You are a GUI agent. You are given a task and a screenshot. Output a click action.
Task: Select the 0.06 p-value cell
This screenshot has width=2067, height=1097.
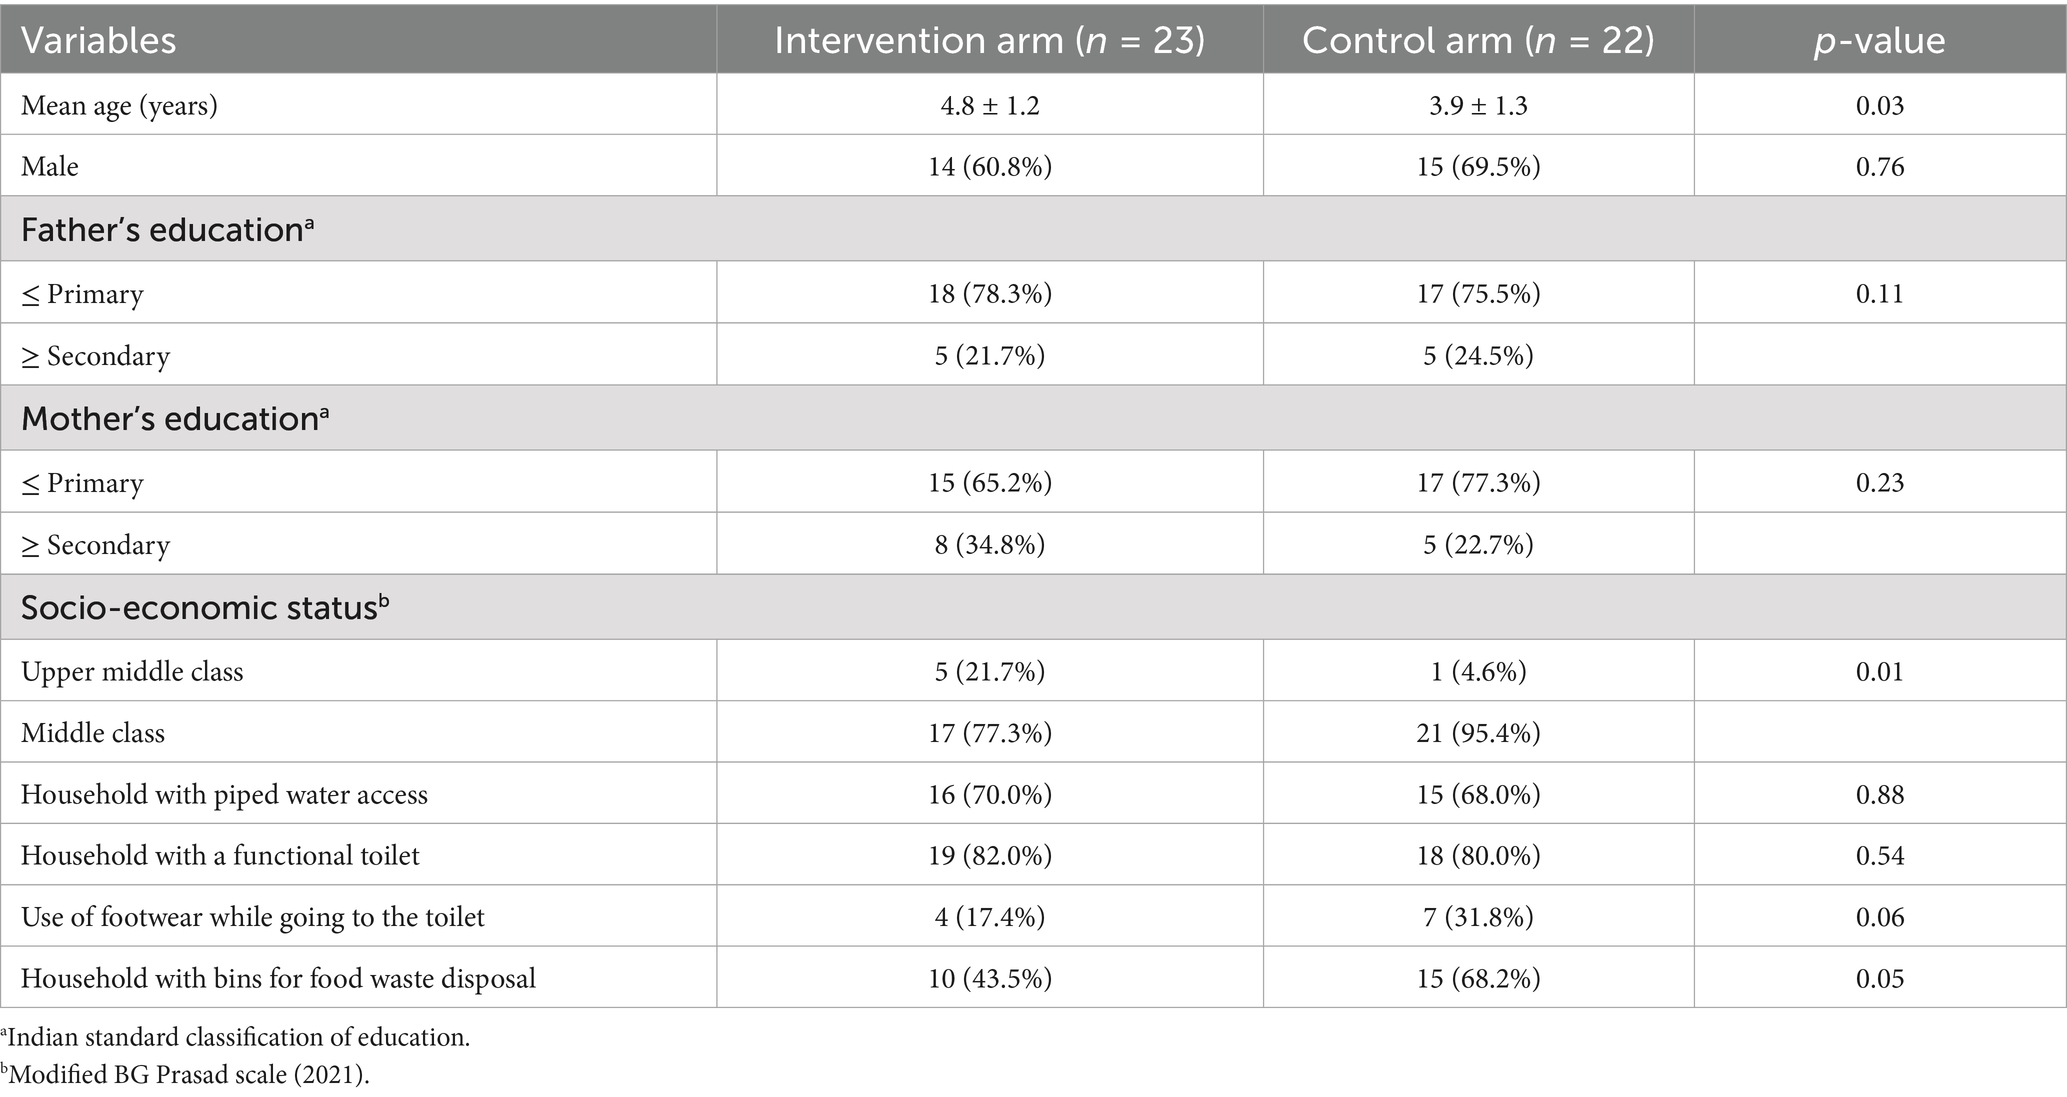click(1879, 917)
